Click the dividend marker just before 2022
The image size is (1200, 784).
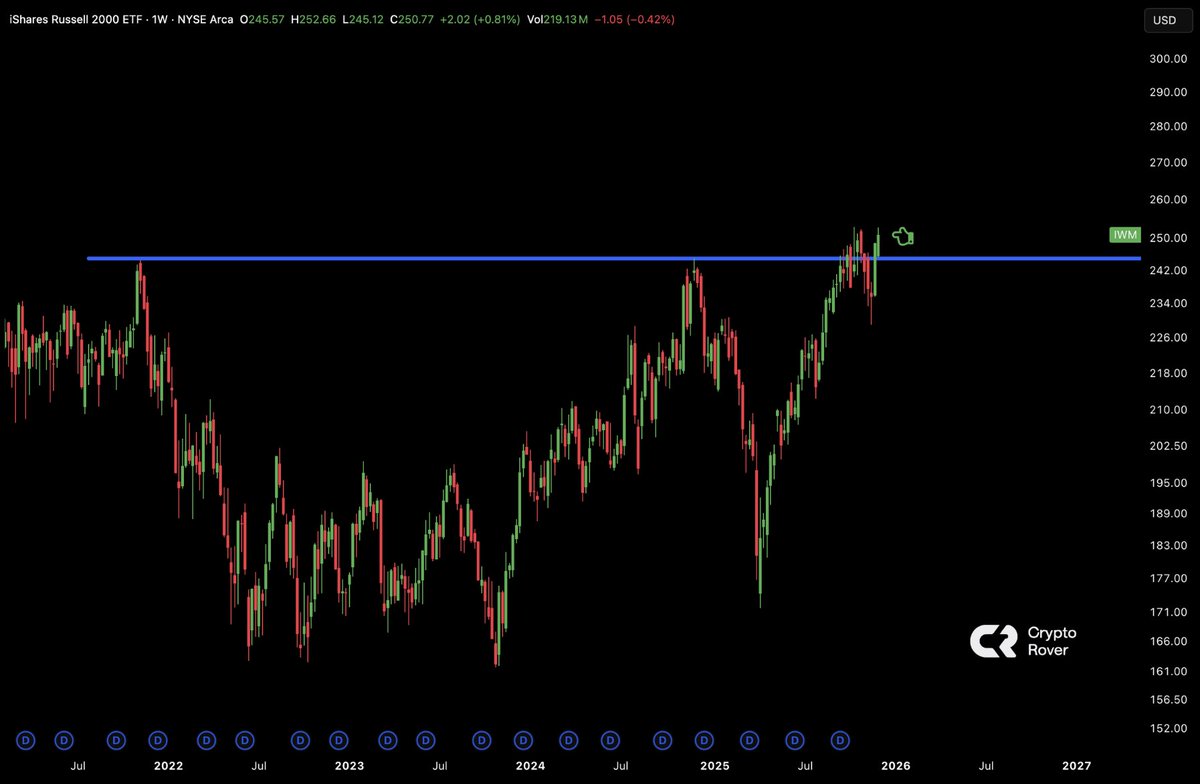click(158, 740)
